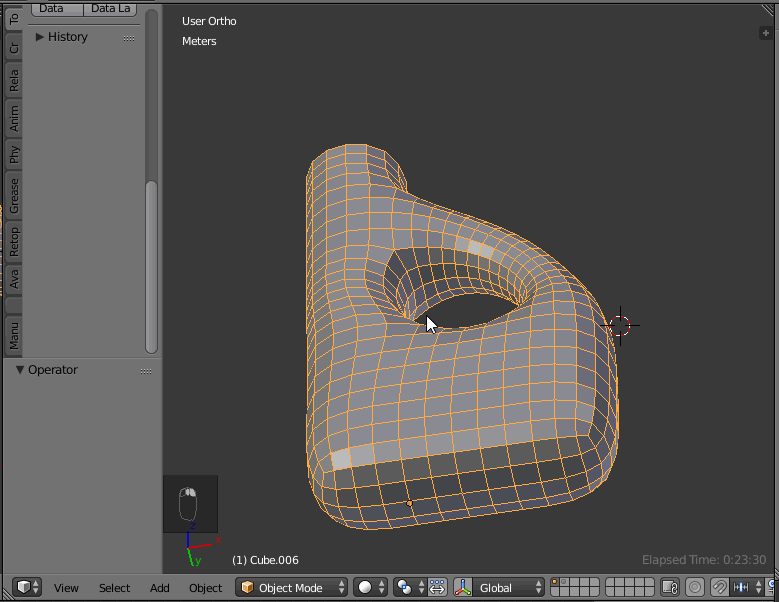Click the pivot point icon

pyautogui.click(x=404, y=588)
